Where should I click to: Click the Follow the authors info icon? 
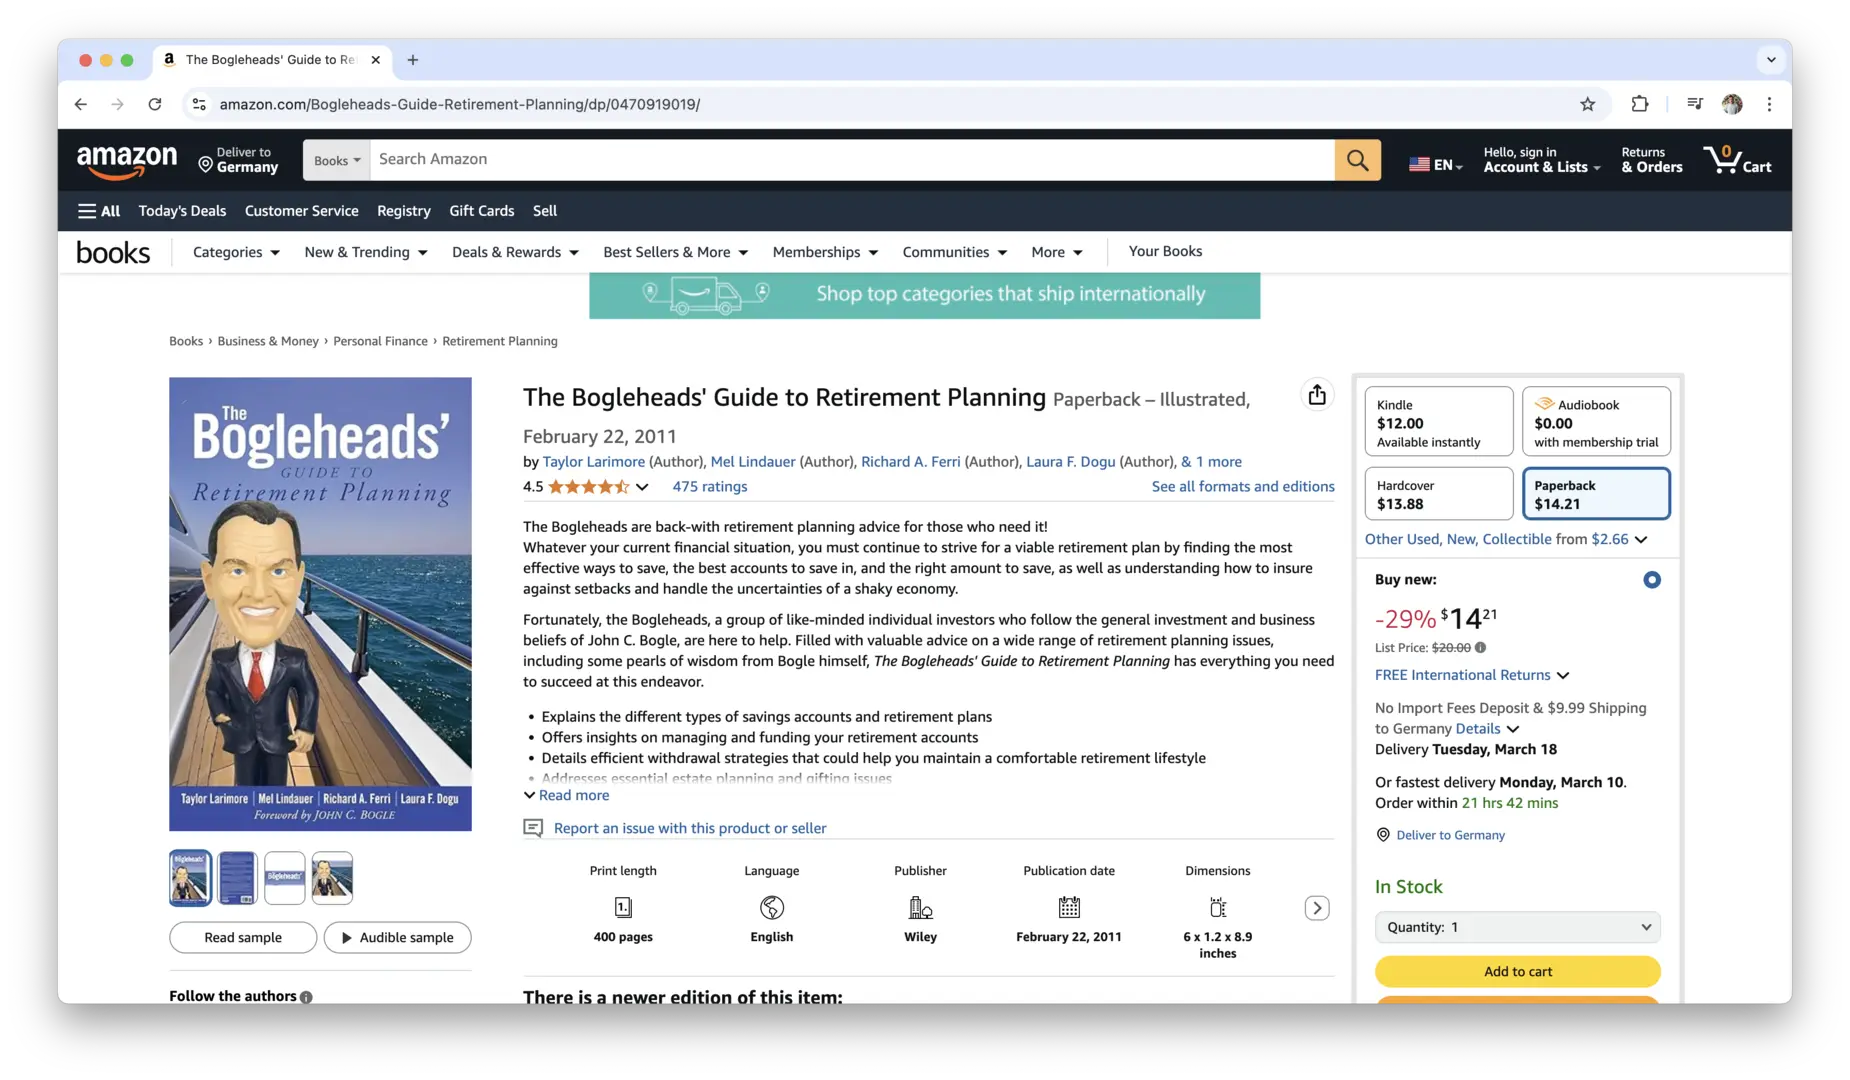coord(306,997)
